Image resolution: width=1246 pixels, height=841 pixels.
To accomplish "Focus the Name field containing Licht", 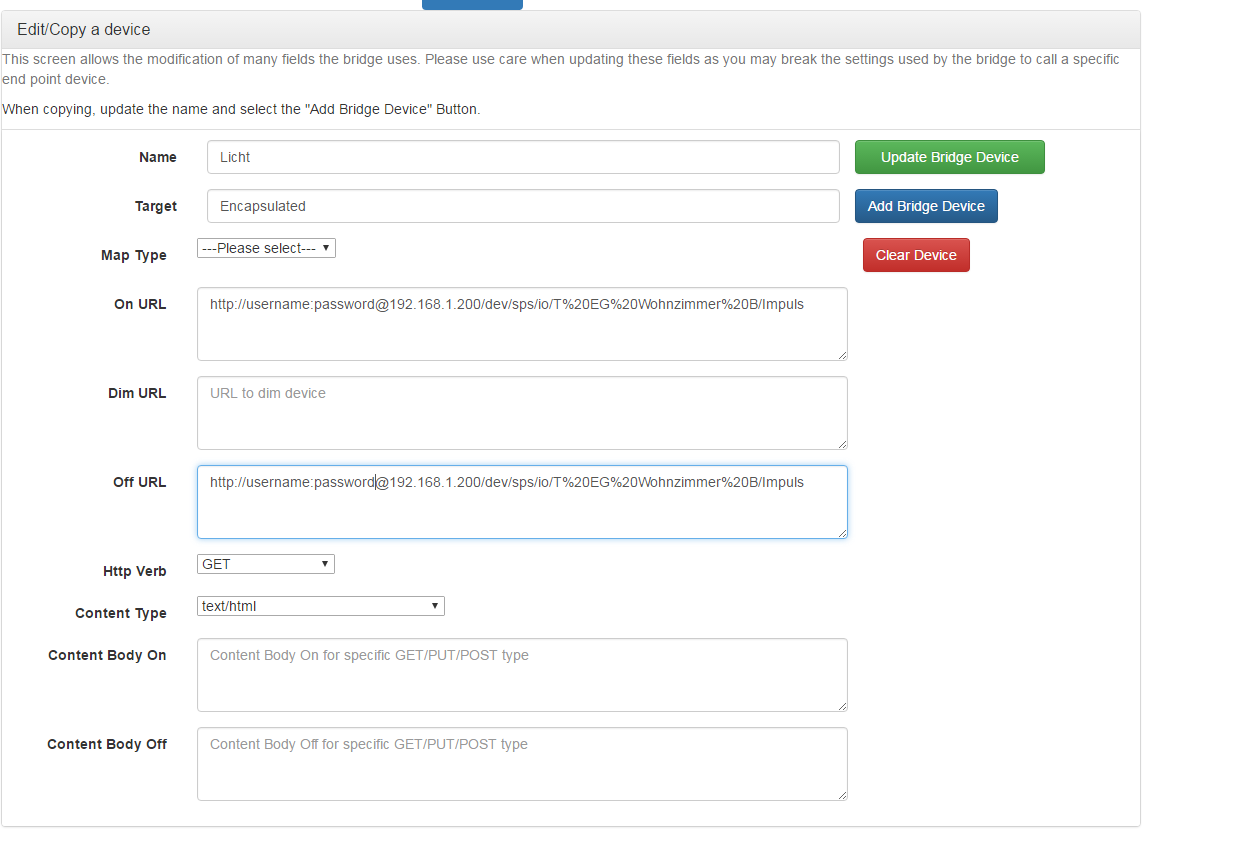I will (523, 157).
